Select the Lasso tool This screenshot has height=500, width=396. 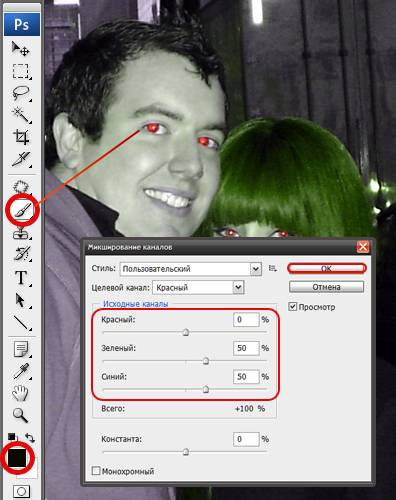pyautogui.click(x=21, y=93)
